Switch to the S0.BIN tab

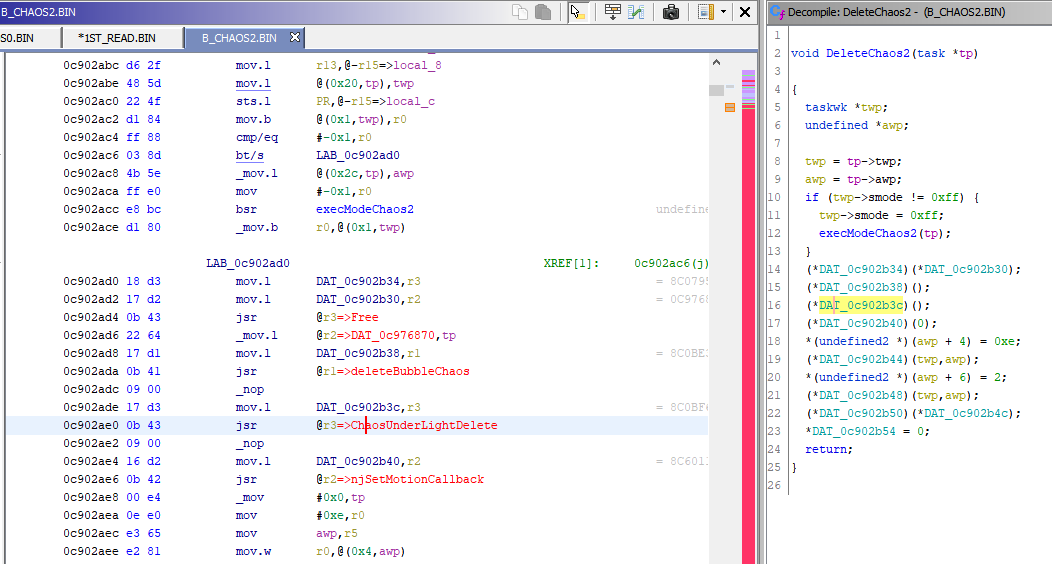coord(20,38)
